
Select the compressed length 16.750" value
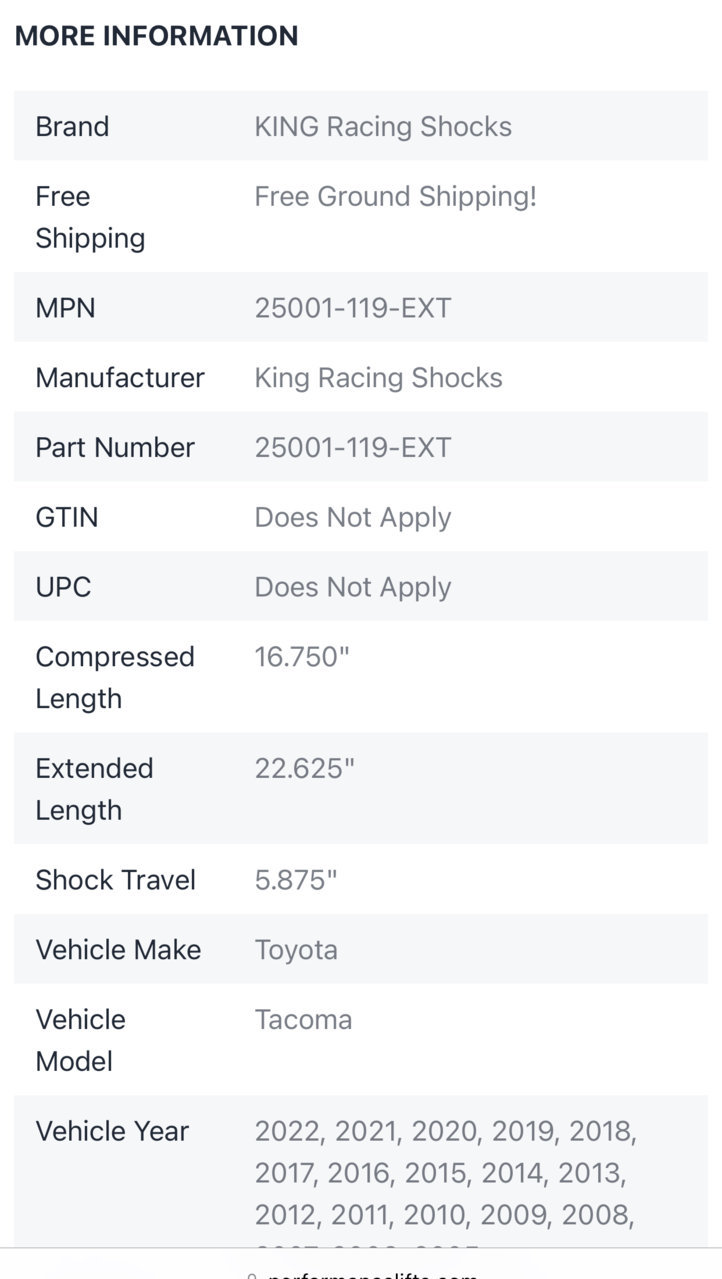pos(302,657)
